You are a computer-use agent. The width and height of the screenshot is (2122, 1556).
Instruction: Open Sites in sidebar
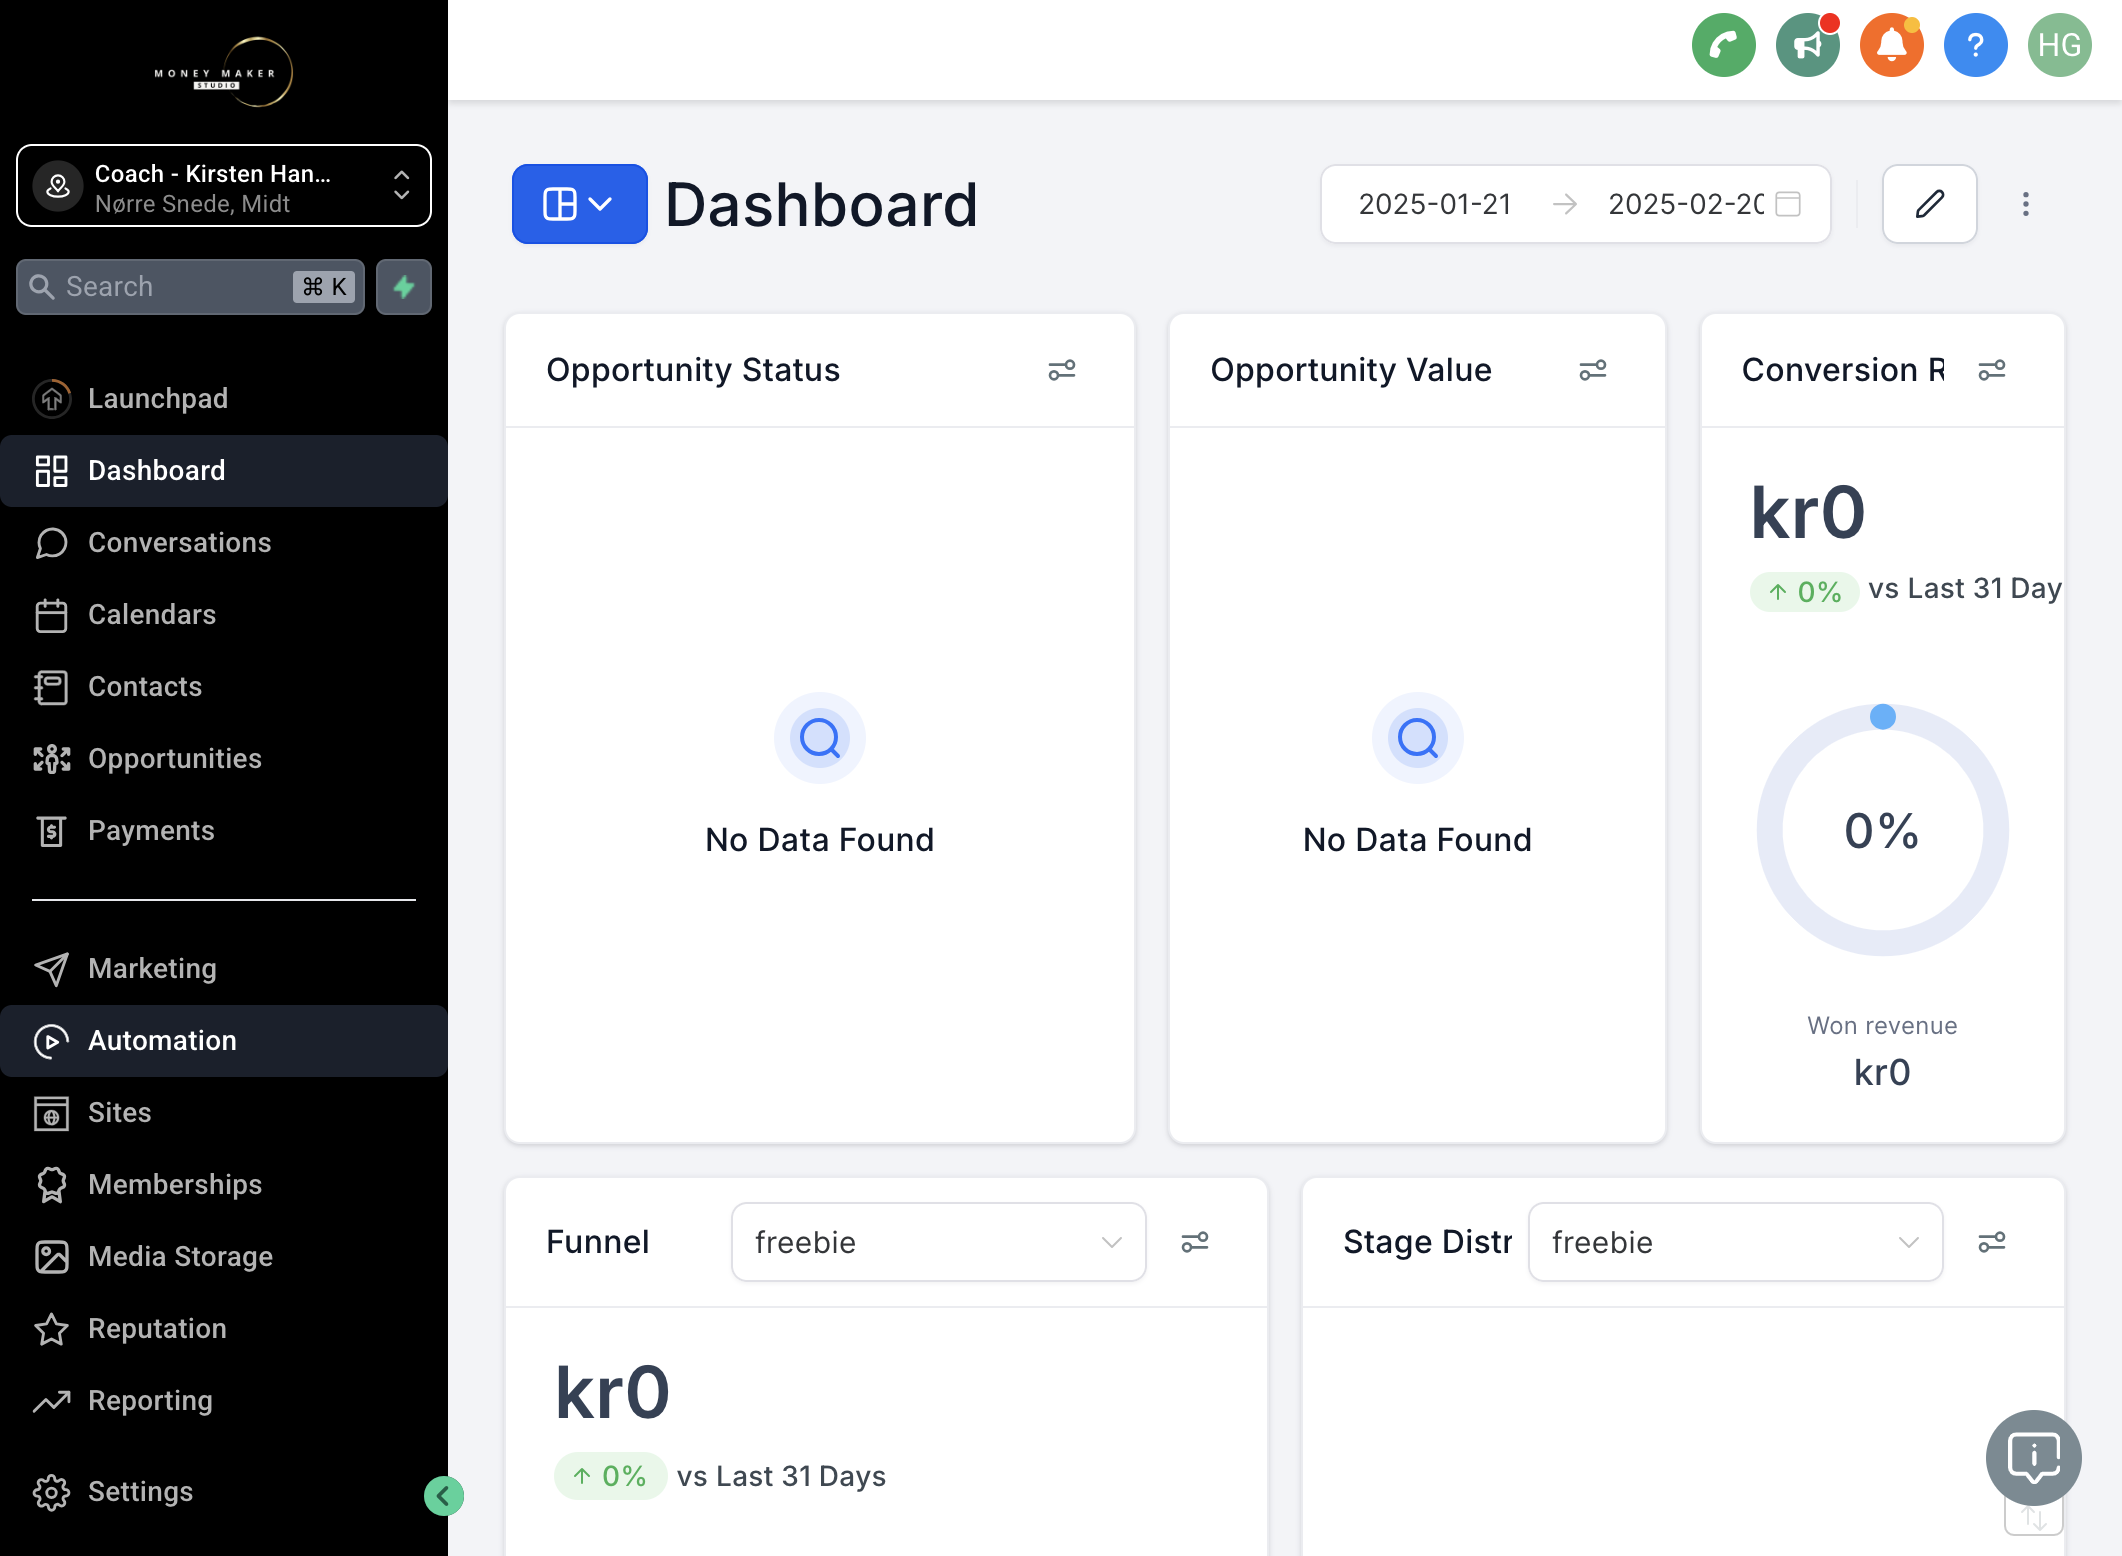224,1112
